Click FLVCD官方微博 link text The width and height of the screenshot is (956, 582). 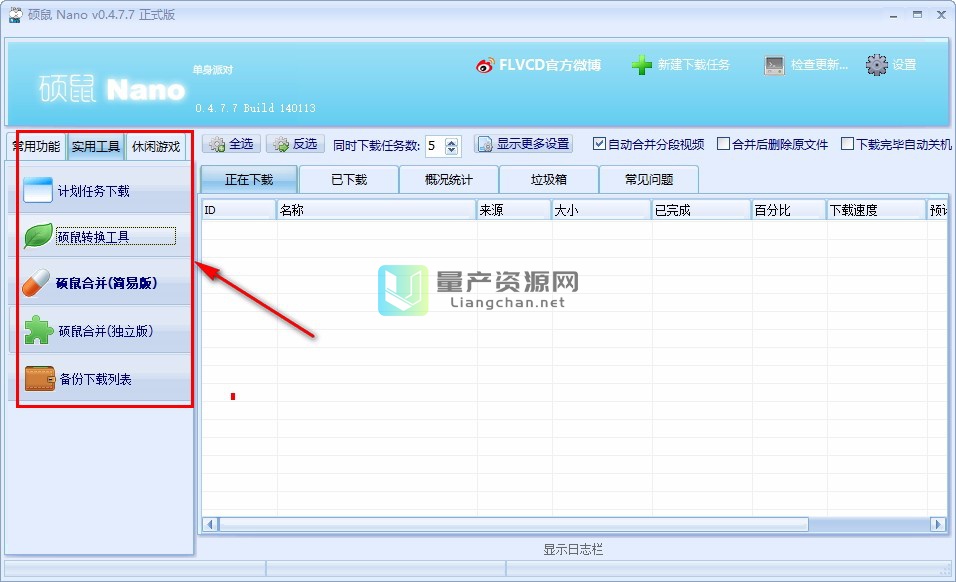point(550,65)
